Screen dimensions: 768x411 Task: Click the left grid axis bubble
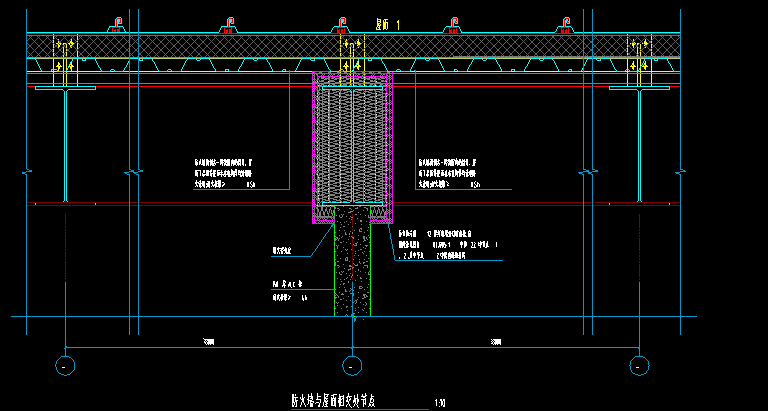point(65,365)
